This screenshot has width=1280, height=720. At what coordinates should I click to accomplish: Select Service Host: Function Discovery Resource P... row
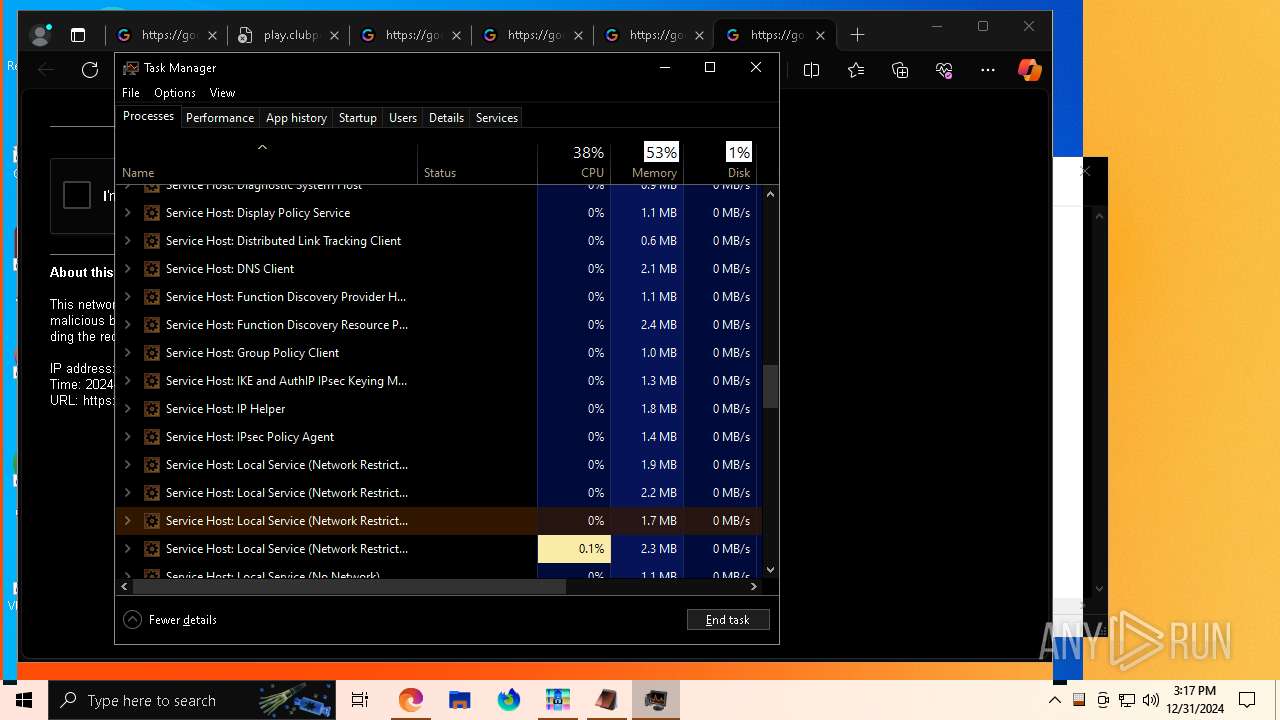(438, 325)
